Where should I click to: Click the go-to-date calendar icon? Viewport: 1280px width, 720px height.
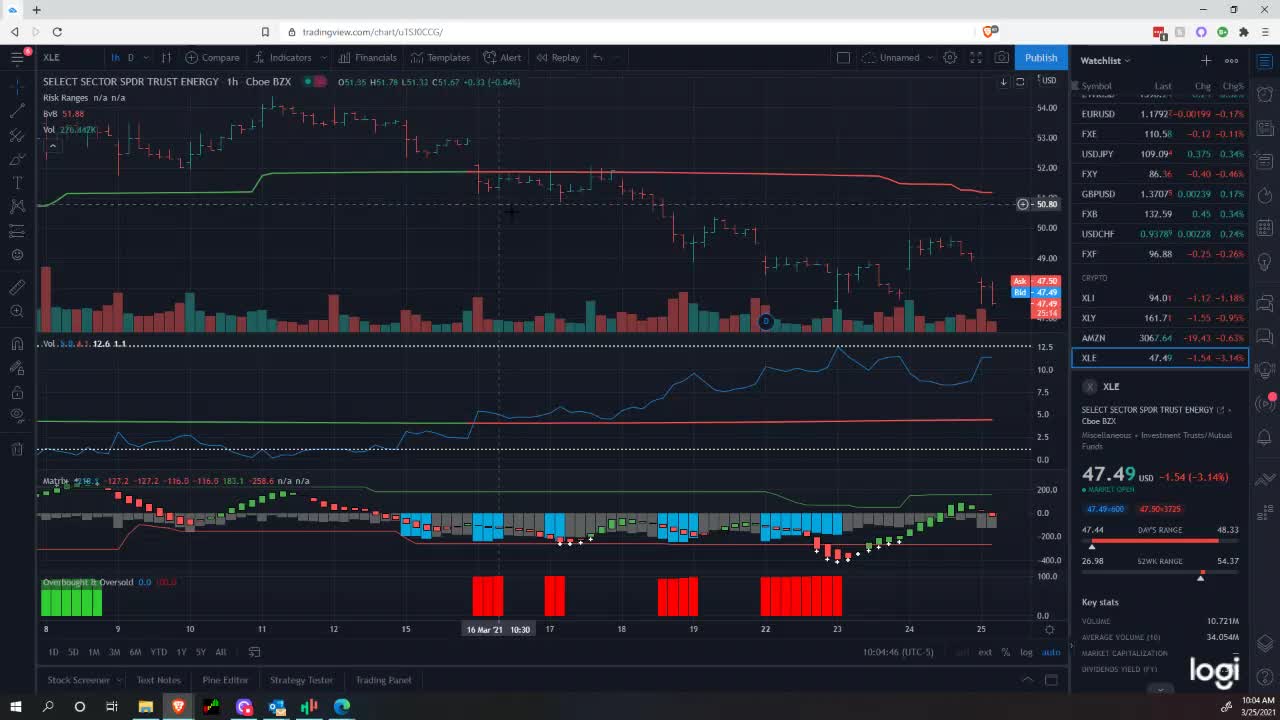[x=254, y=652]
